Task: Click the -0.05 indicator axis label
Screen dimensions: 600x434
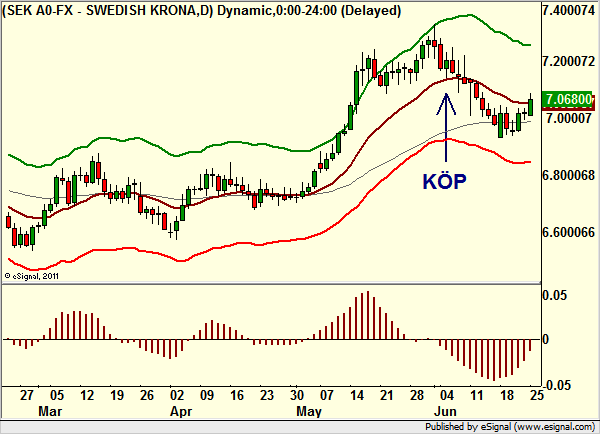Action: pyautogui.click(x=555, y=385)
